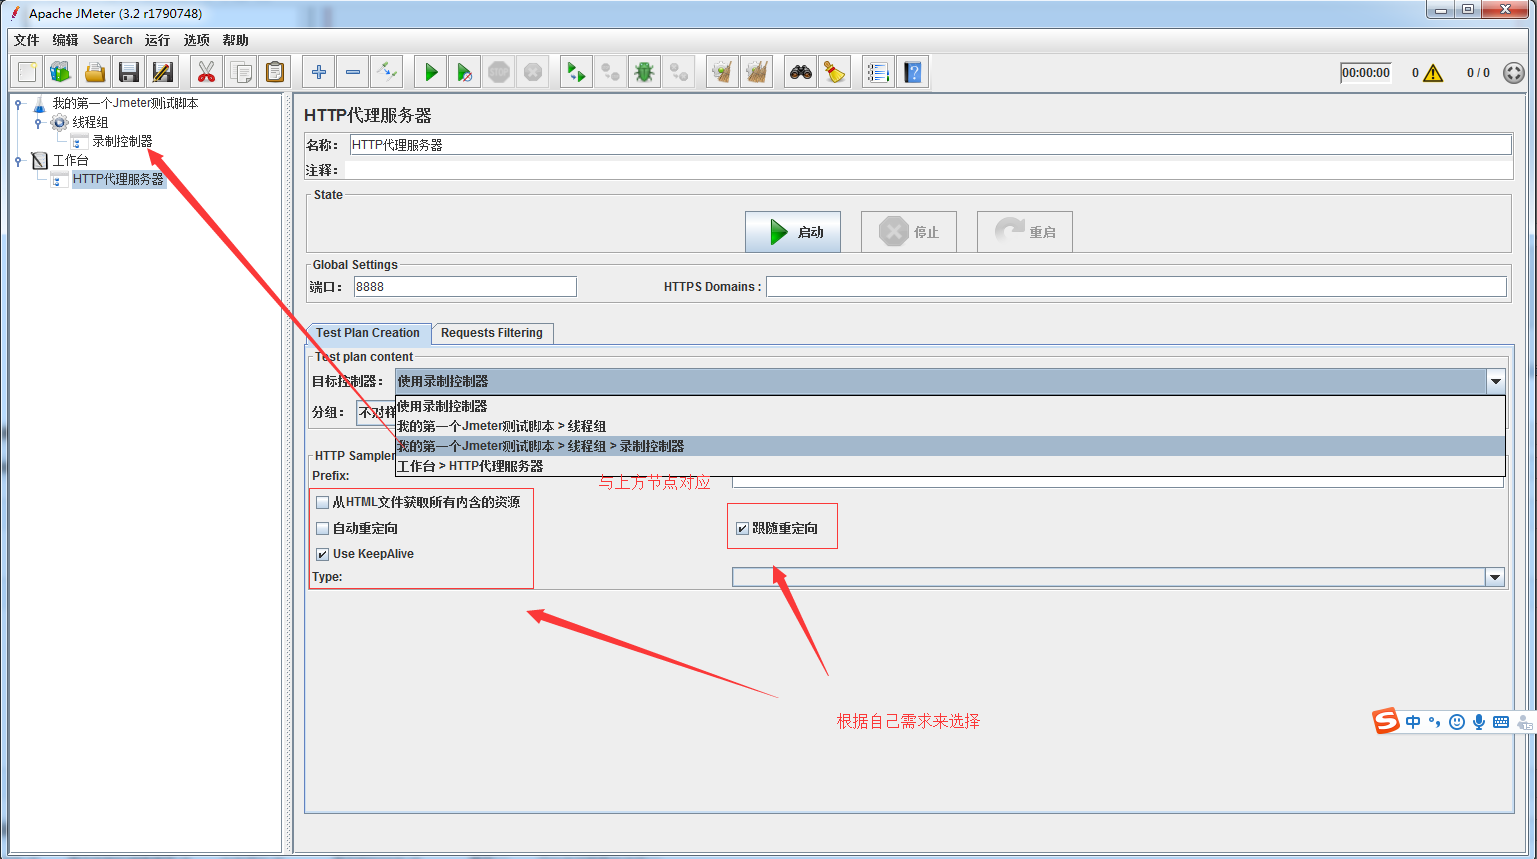Image resolution: width=1537 pixels, height=859 pixels.
Task: Click the grey remote exit icon
Action: click(678, 72)
